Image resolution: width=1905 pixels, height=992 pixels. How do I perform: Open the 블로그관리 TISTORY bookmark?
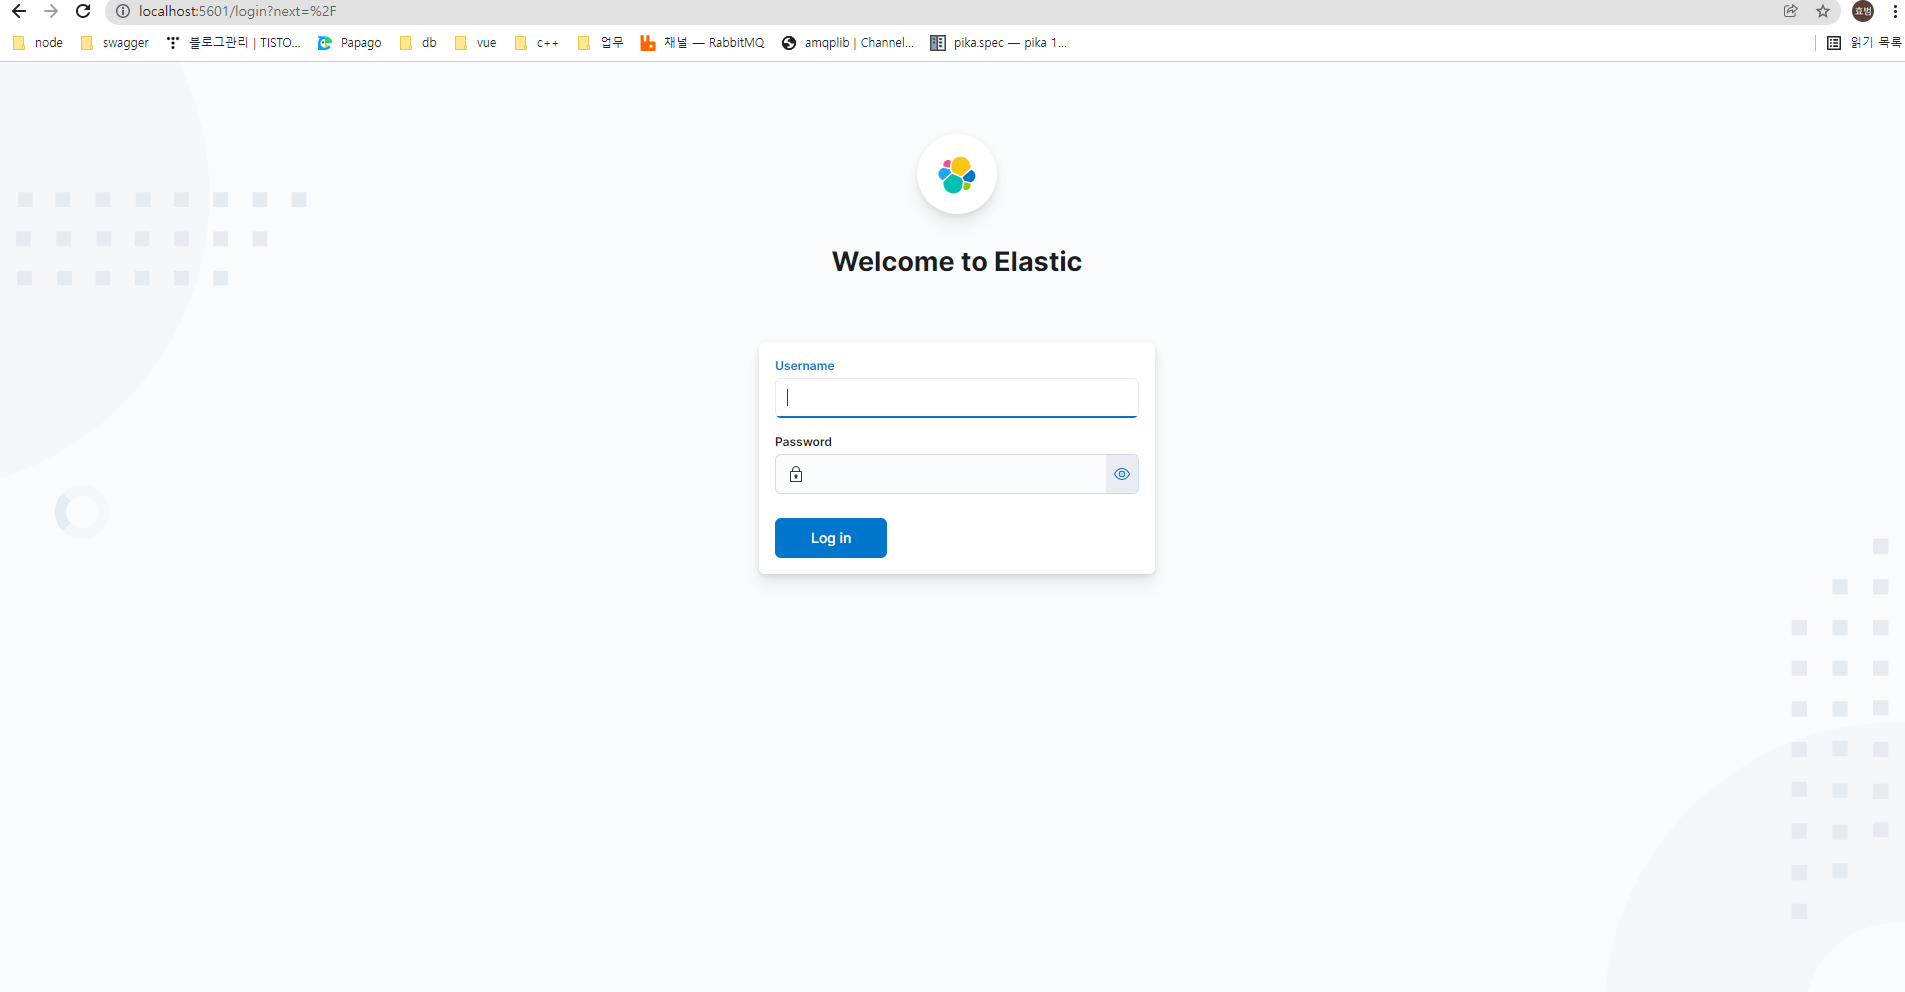[x=234, y=43]
